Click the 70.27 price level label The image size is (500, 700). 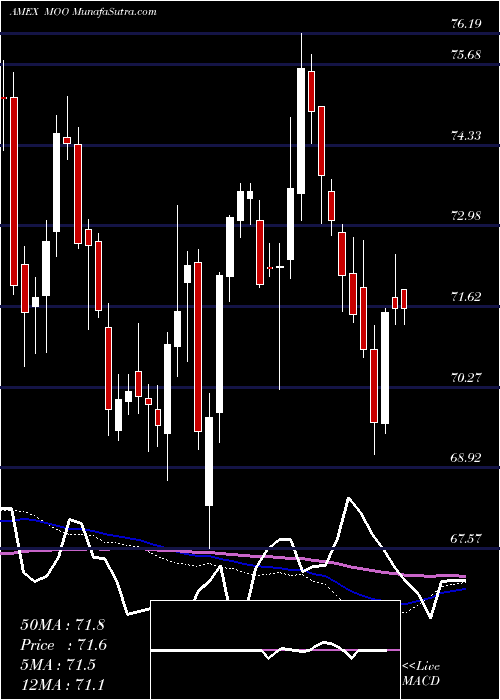(x=466, y=378)
